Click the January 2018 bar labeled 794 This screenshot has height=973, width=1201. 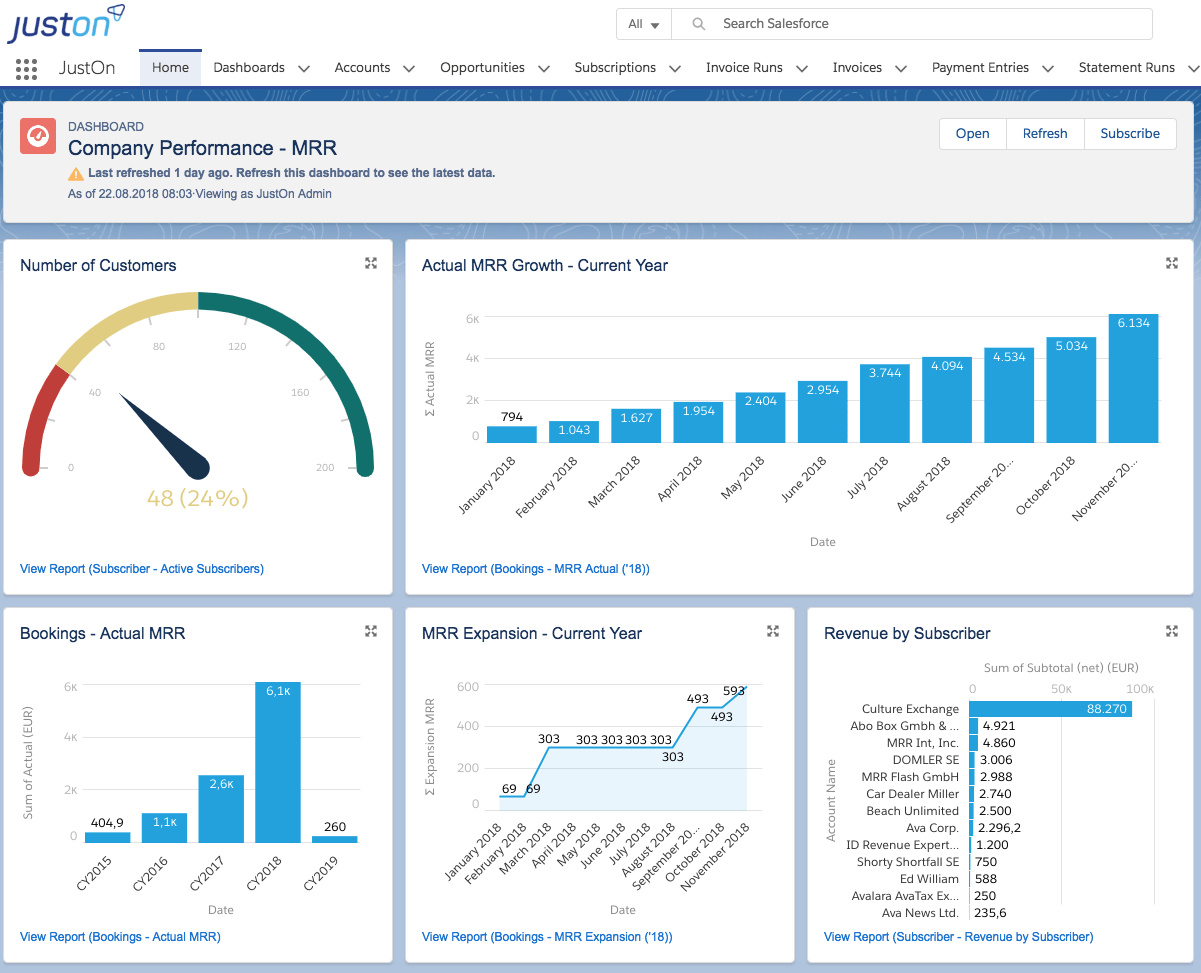[x=512, y=434]
